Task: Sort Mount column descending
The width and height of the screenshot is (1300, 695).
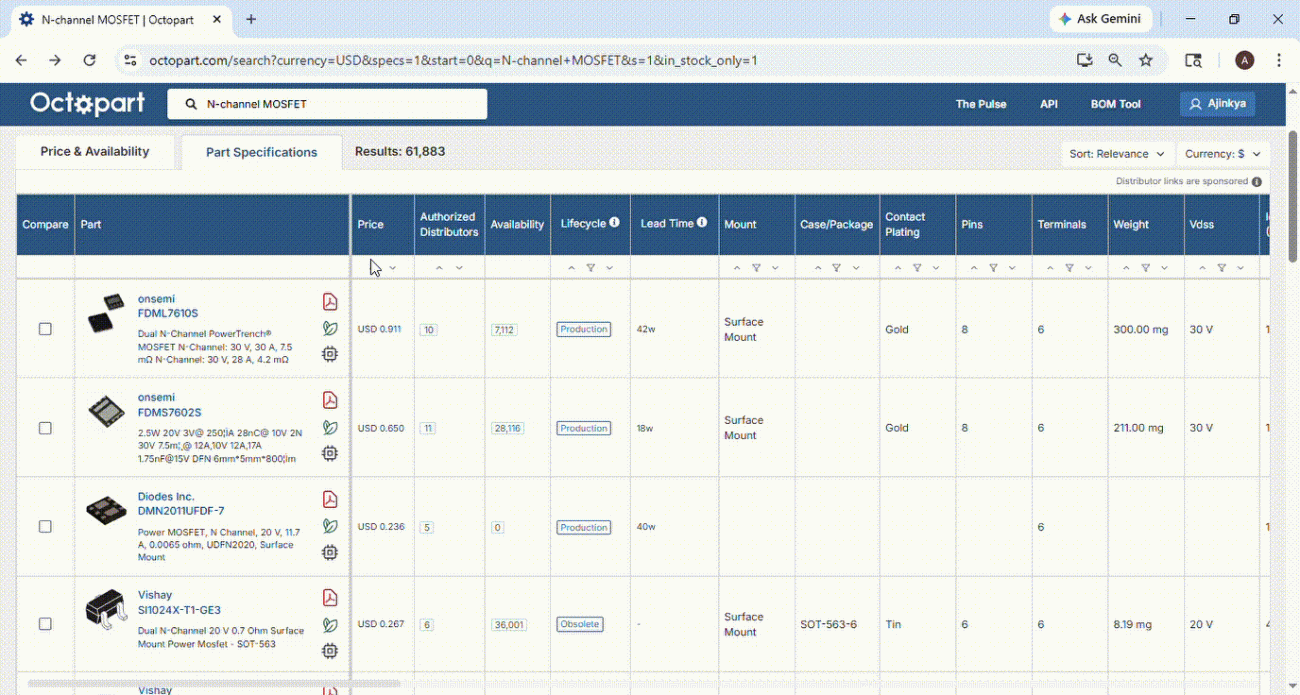Action: pyautogui.click(x=775, y=268)
